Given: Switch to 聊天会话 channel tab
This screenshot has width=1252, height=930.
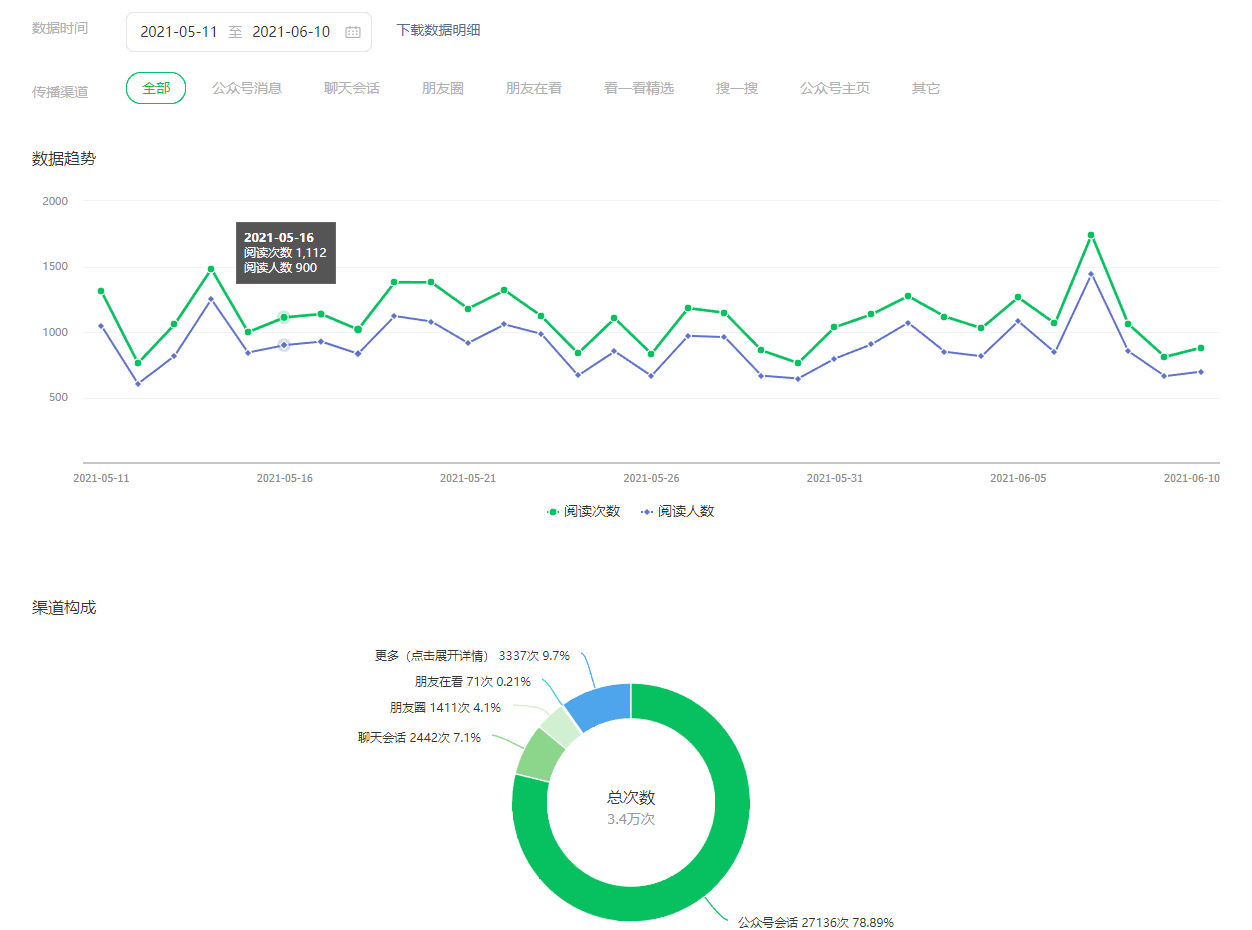Looking at the screenshot, I should [352, 88].
